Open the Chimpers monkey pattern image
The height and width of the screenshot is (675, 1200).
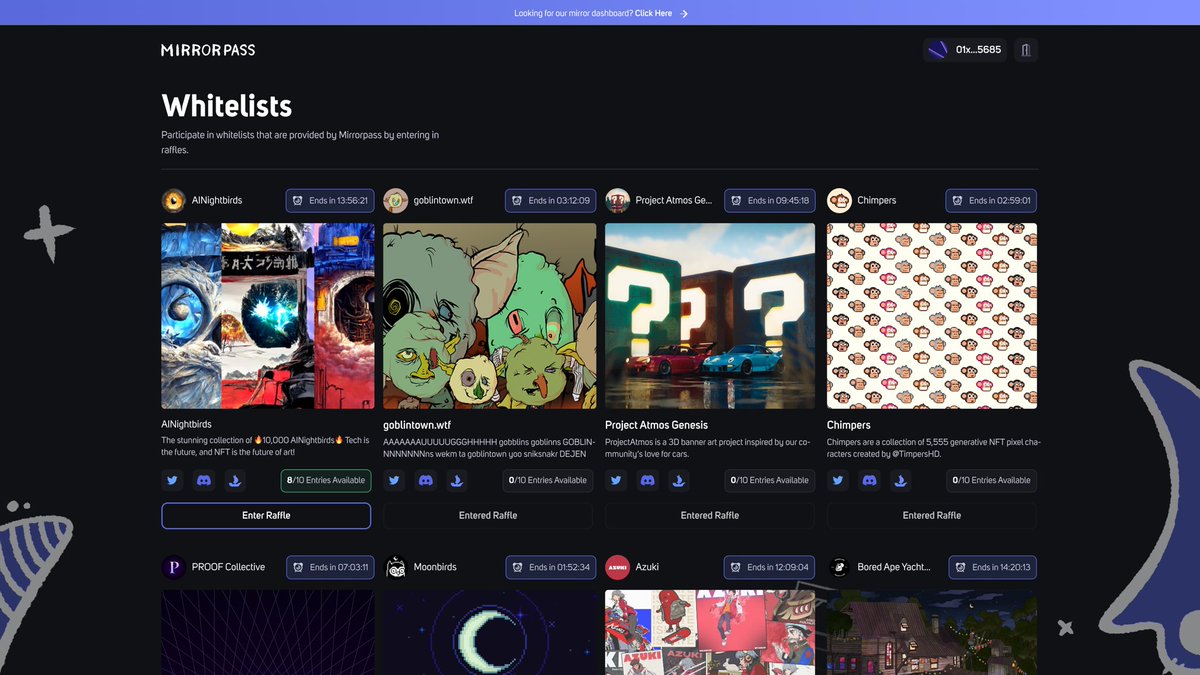coord(932,316)
